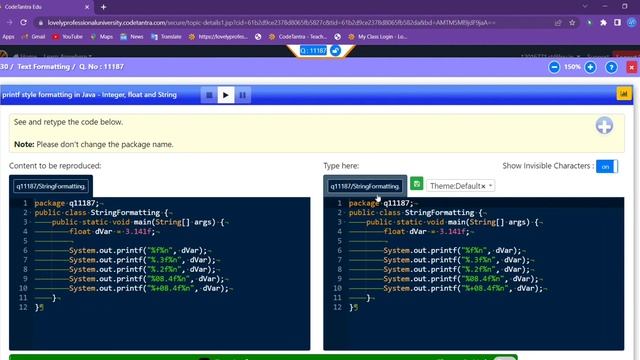The image size is (640, 360).
Task: Toggle Show Invisible Characters switch
Action: (x=607, y=167)
